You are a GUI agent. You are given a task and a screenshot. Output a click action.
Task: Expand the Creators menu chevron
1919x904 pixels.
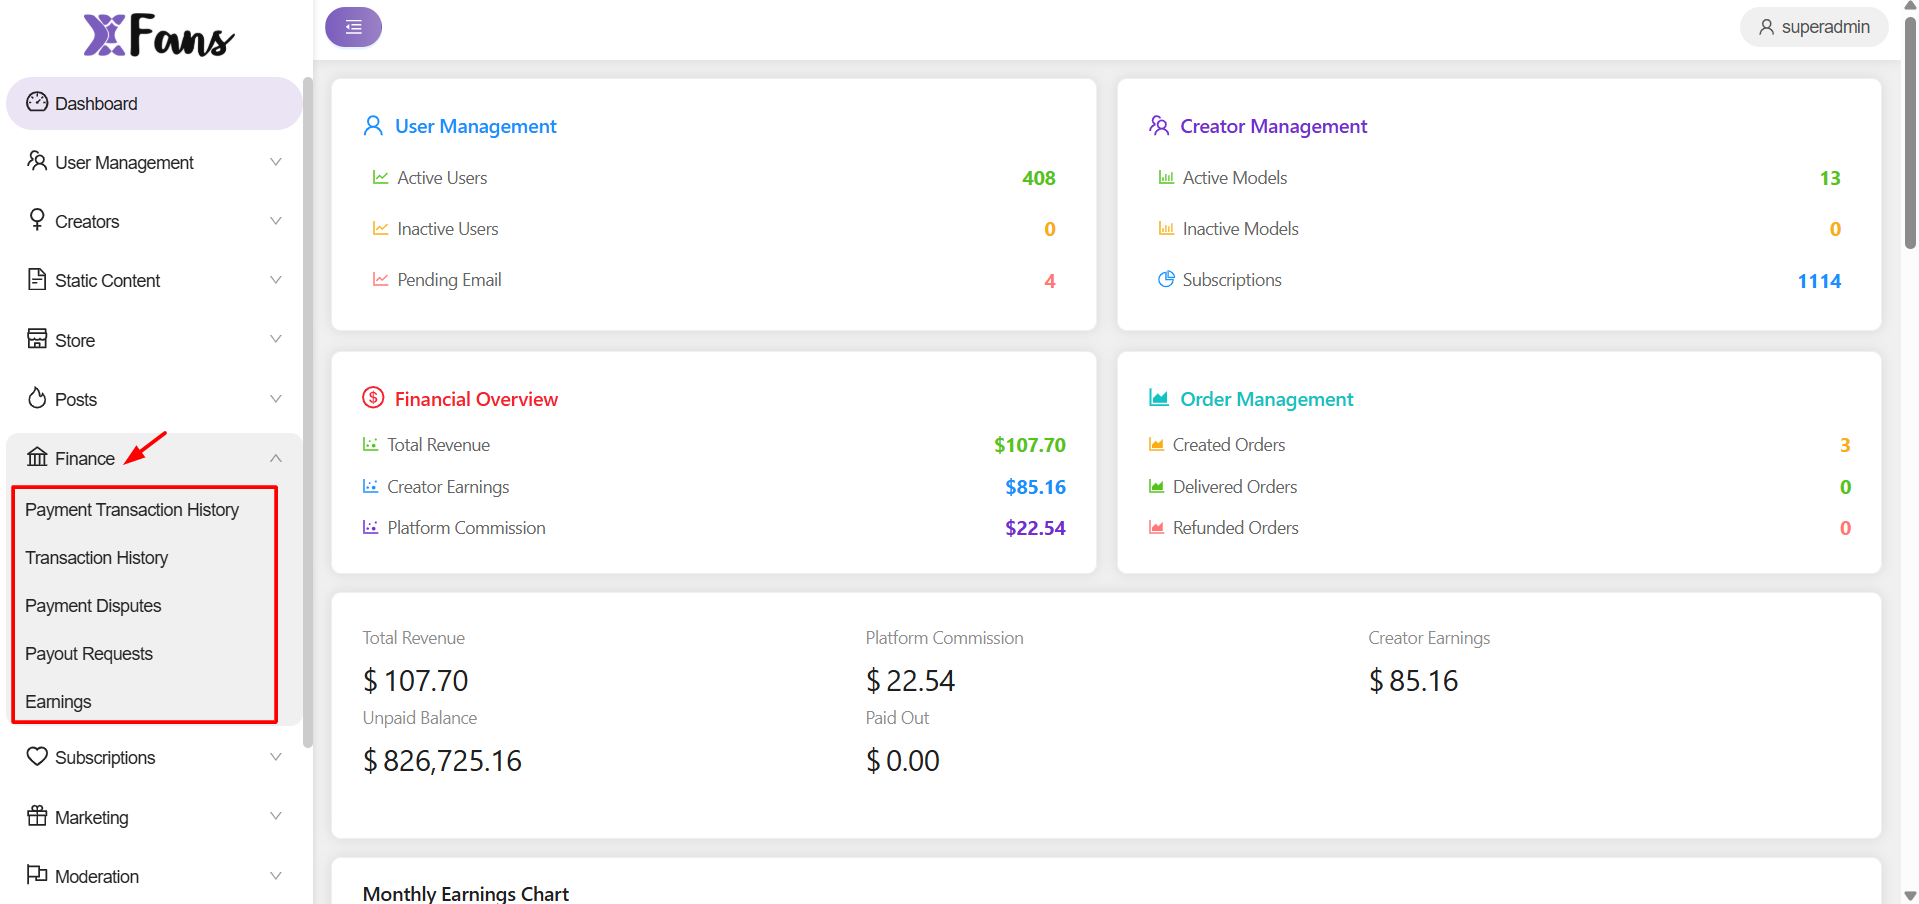coord(276,221)
